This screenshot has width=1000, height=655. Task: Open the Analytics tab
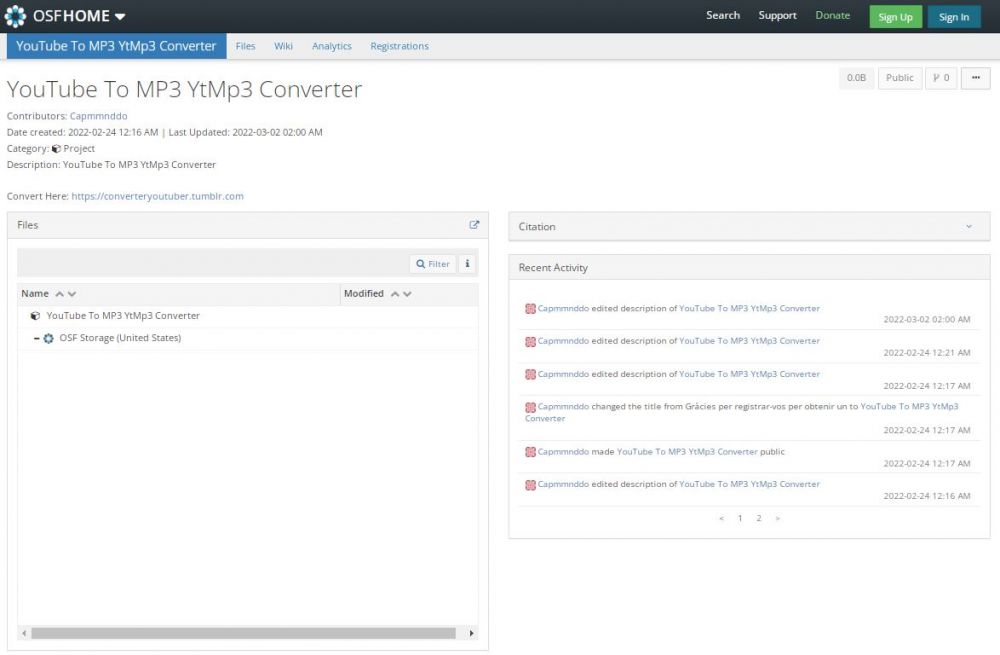[x=331, y=46]
